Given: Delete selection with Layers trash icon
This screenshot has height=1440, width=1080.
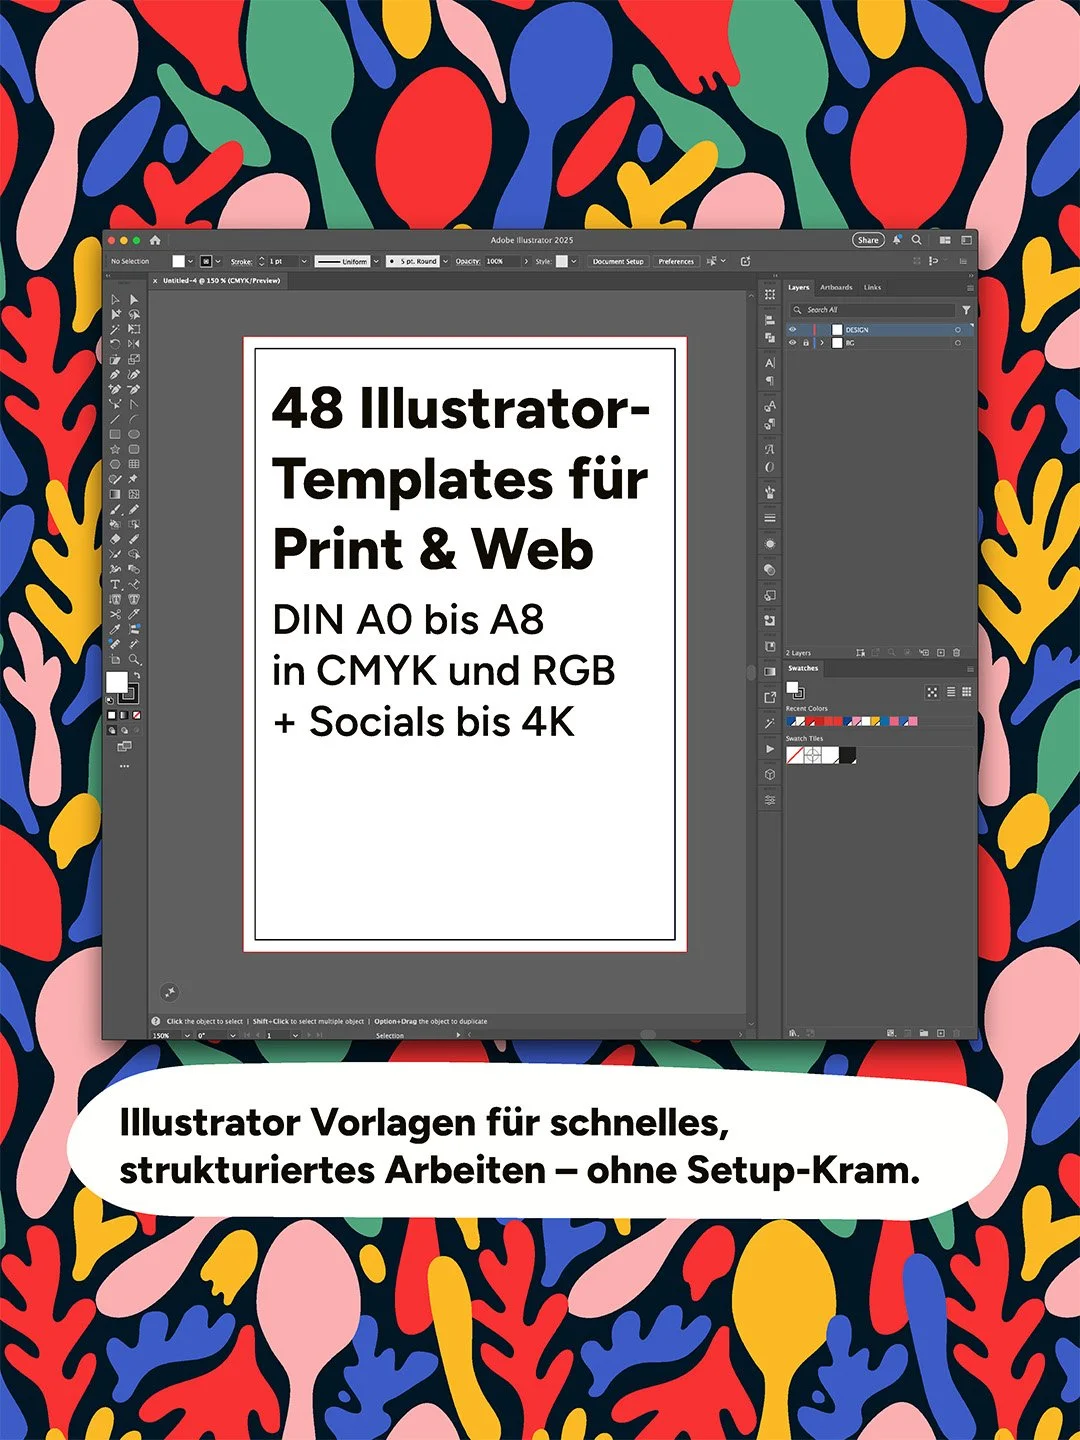Looking at the screenshot, I should [x=956, y=653].
